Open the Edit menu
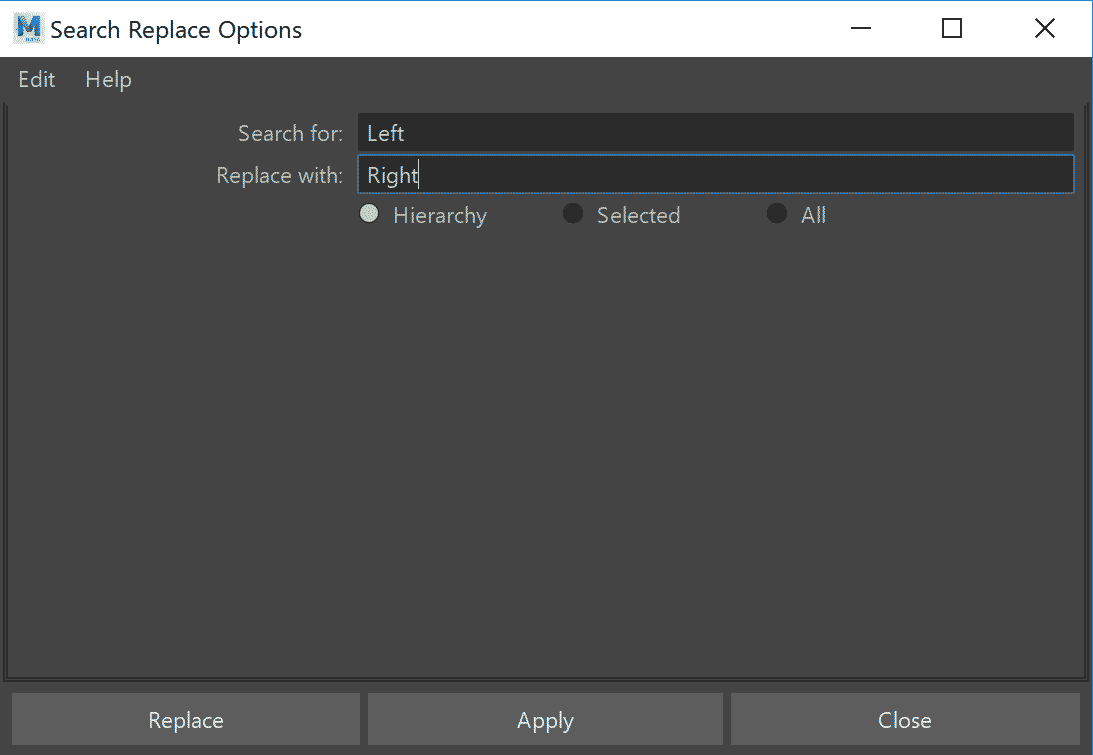Image resolution: width=1093 pixels, height=755 pixels. point(37,80)
